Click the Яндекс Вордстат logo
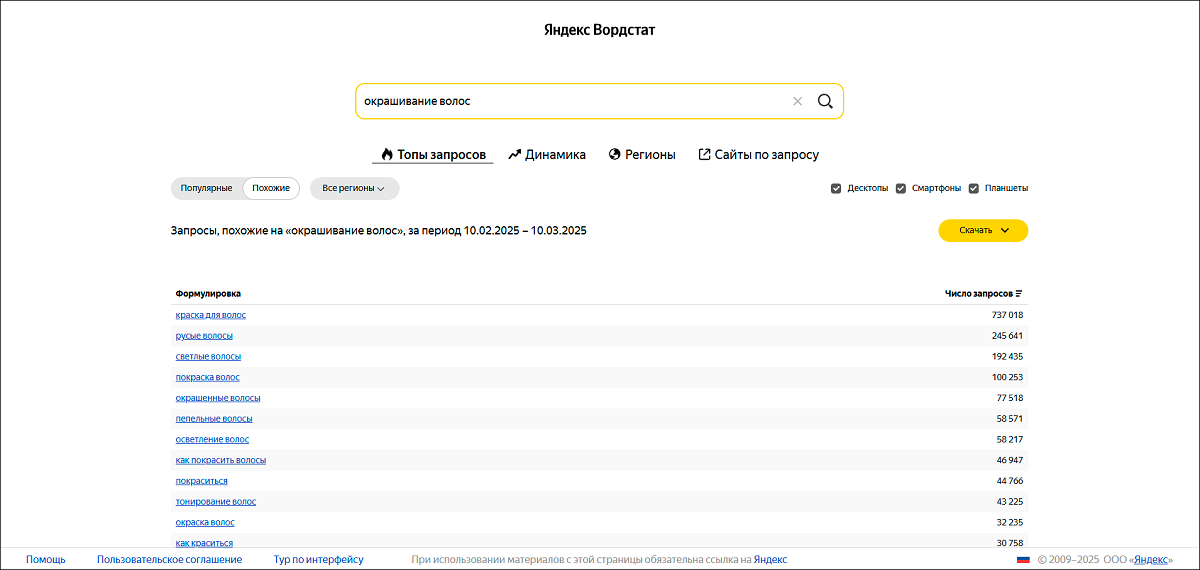Image resolution: width=1200 pixels, height=570 pixels. (x=600, y=30)
